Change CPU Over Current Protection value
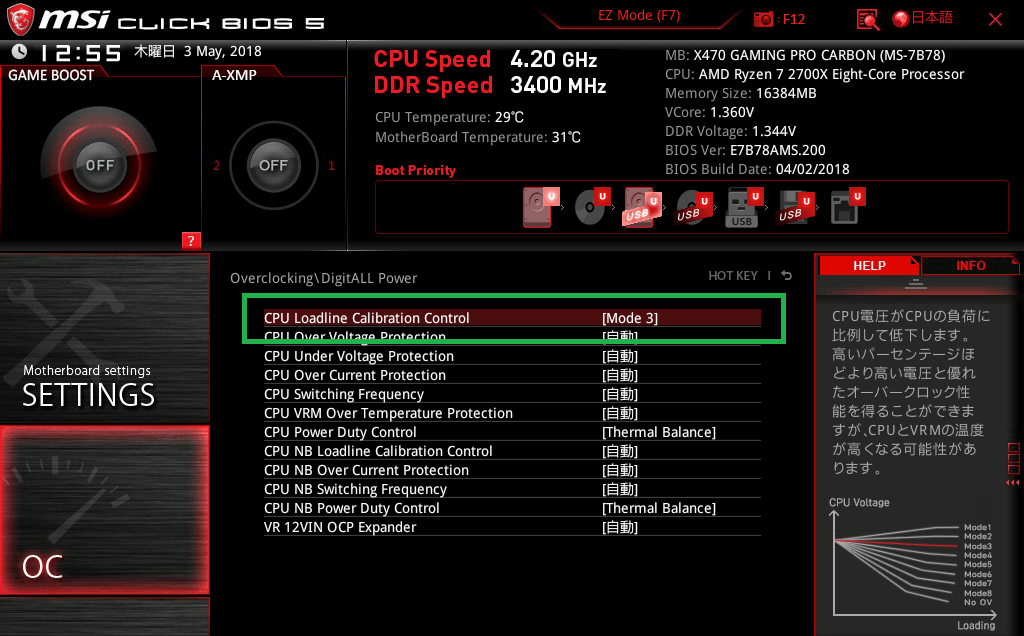1024x636 pixels. pos(620,375)
